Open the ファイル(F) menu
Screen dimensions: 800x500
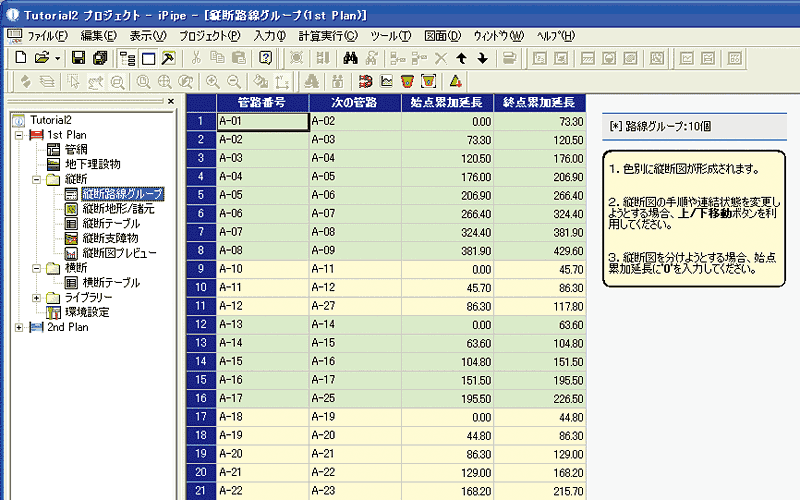[x=47, y=36]
